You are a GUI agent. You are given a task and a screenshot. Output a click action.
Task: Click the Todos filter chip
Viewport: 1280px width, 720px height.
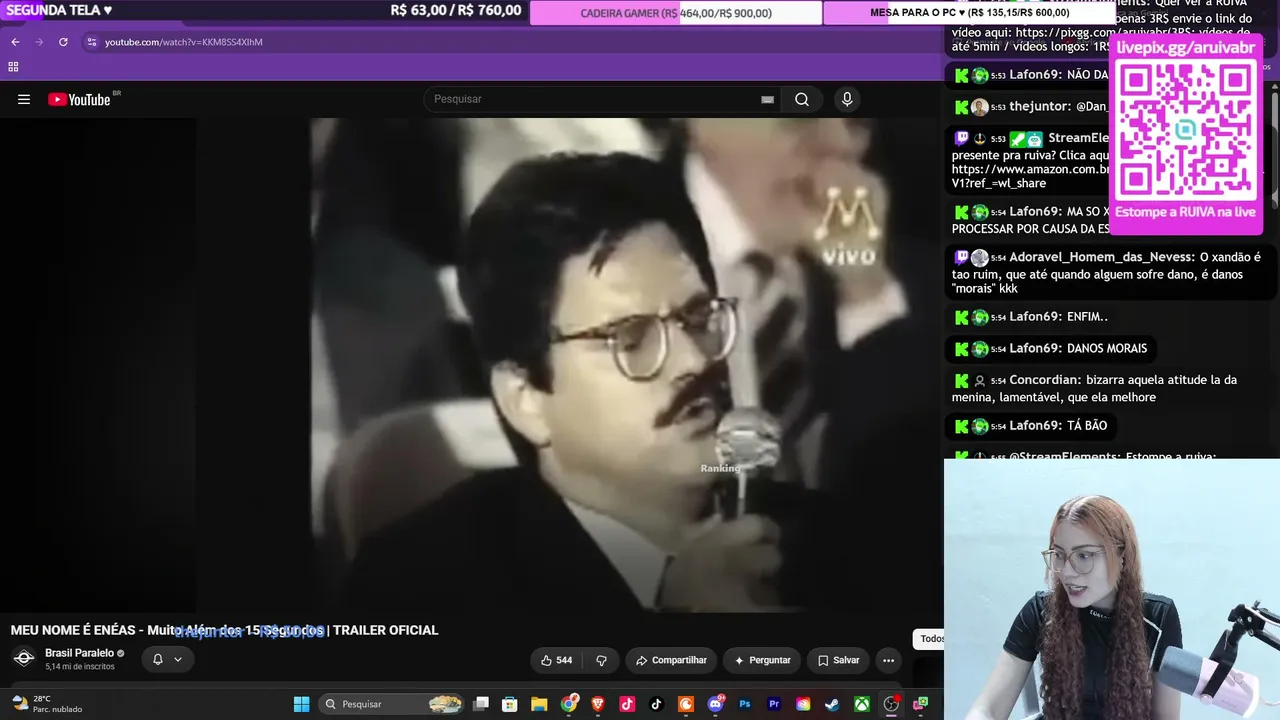(x=931, y=639)
